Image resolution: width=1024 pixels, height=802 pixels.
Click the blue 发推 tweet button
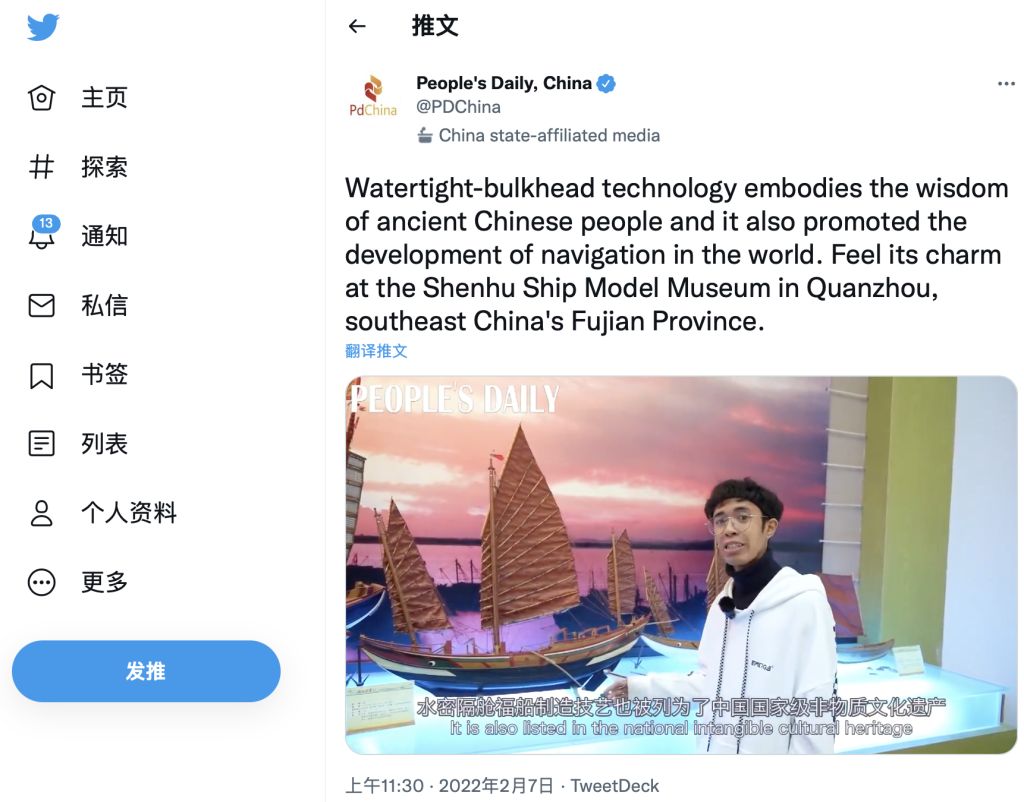point(146,671)
